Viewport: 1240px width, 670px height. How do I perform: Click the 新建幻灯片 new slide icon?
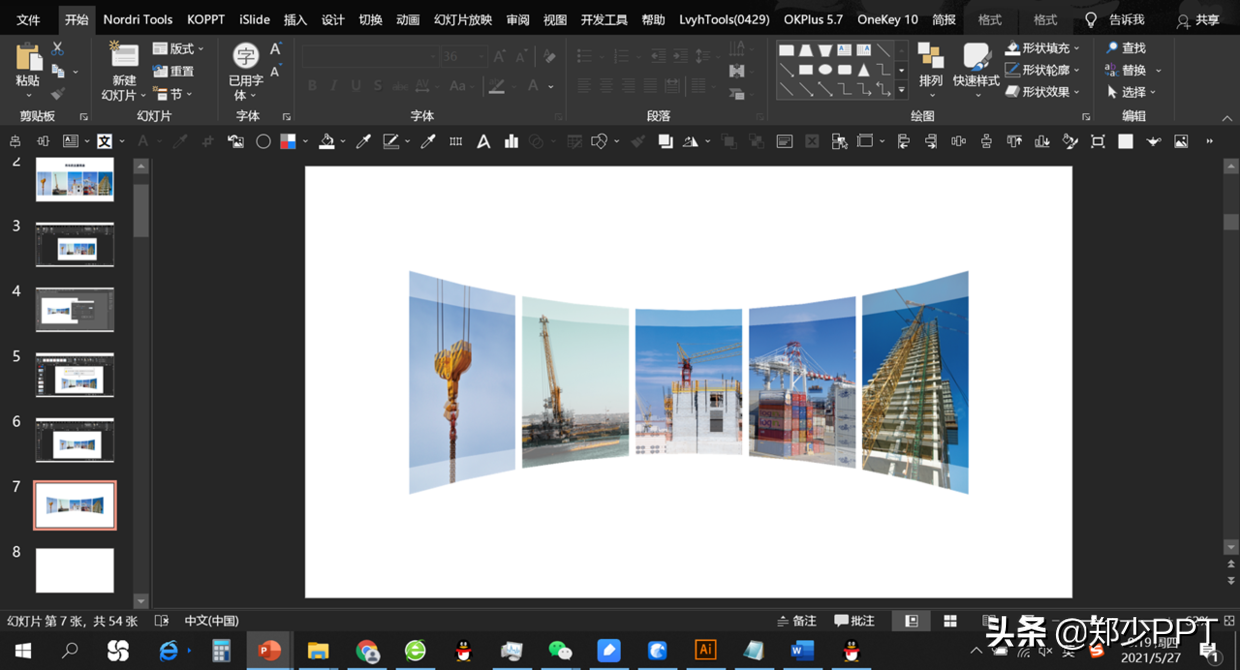(124, 56)
